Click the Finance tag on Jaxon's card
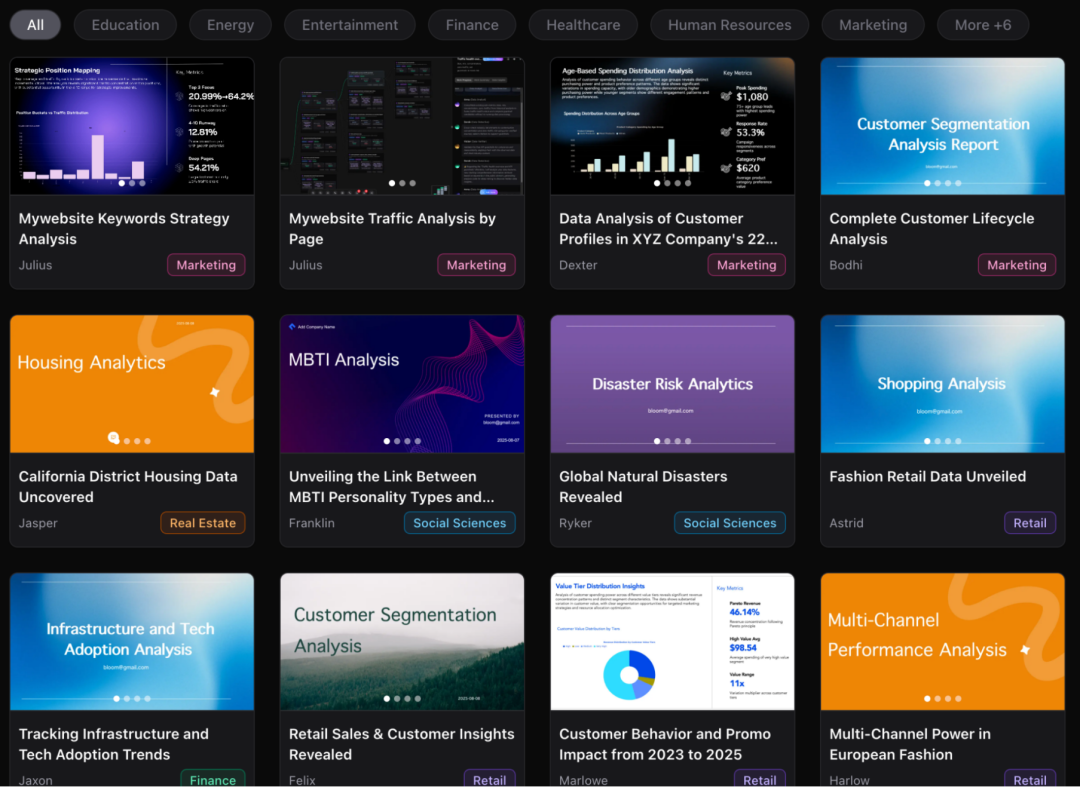1080x787 pixels. [x=213, y=779]
